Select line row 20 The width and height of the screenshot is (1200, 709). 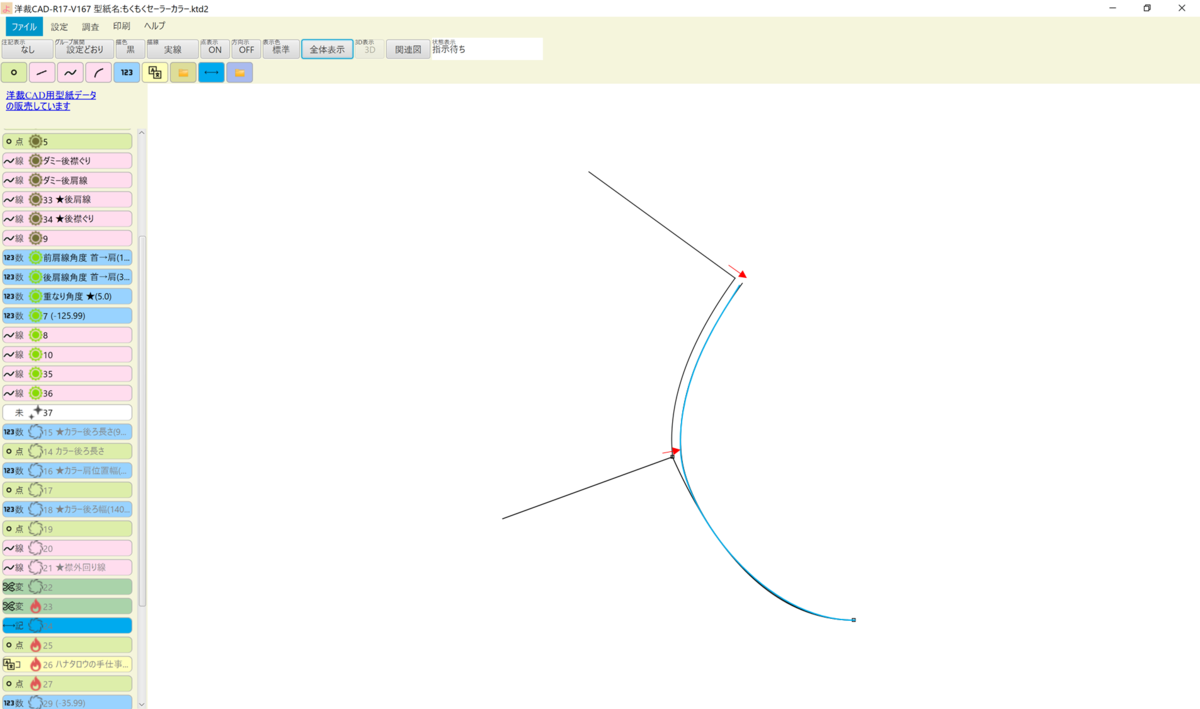(67, 548)
